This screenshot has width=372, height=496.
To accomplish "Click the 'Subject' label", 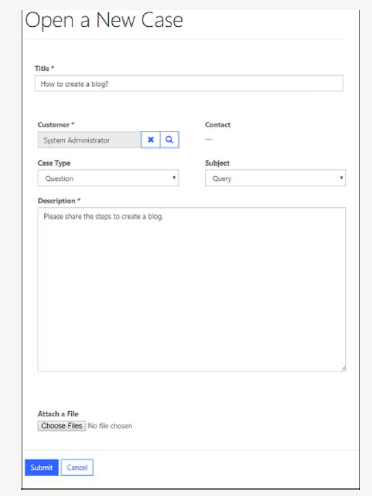I will [x=217, y=163].
